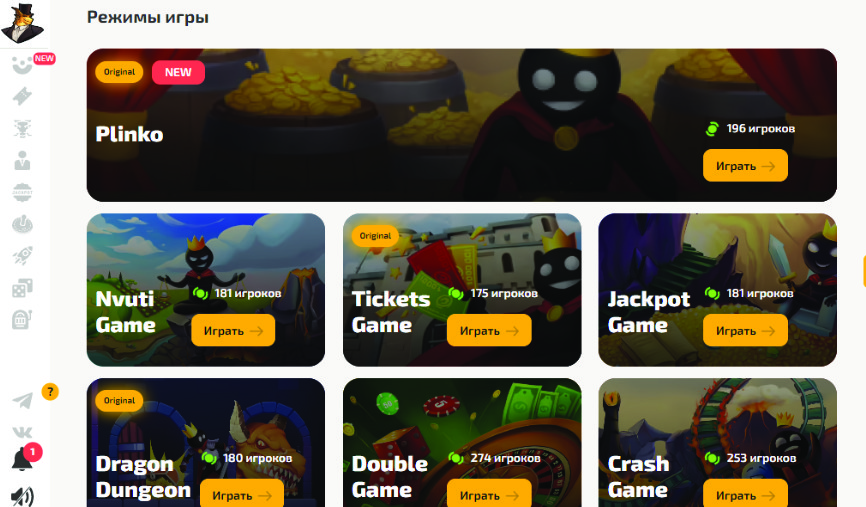Click Играть button for Tickets Game
This screenshot has height=507, width=866.
click(x=489, y=330)
